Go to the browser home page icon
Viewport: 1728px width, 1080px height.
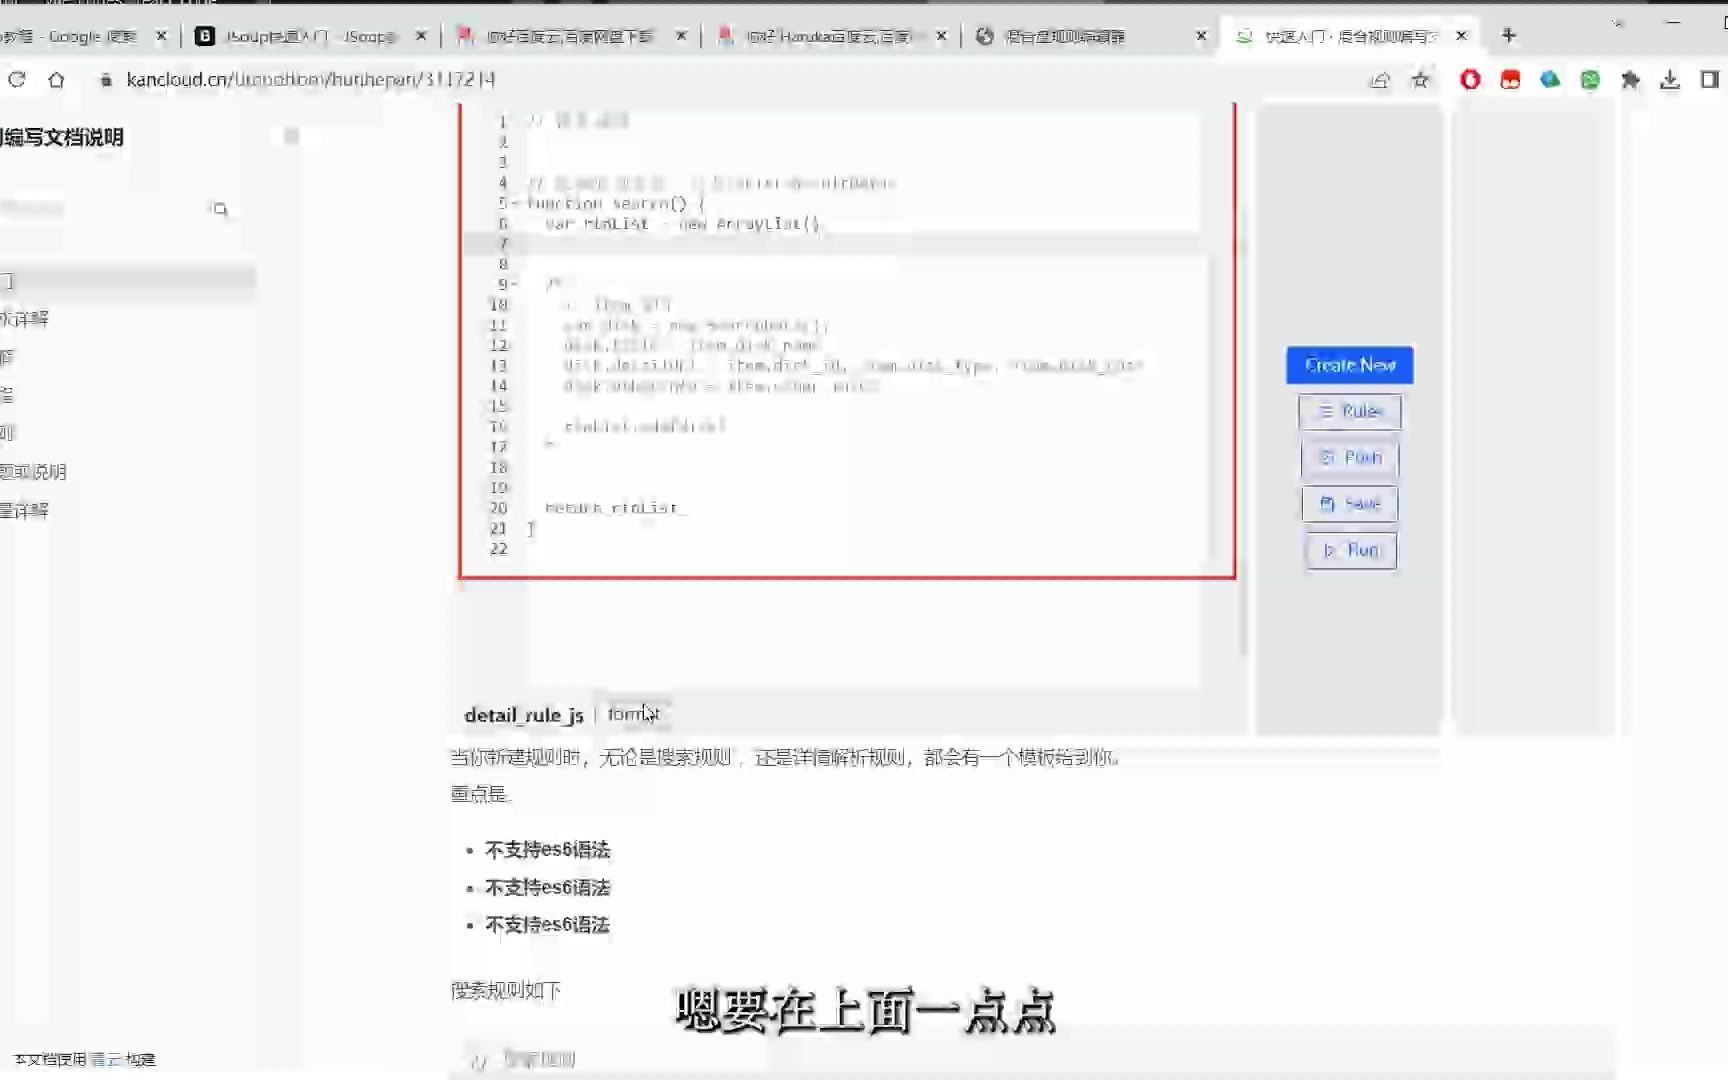[x=56, y=80]
